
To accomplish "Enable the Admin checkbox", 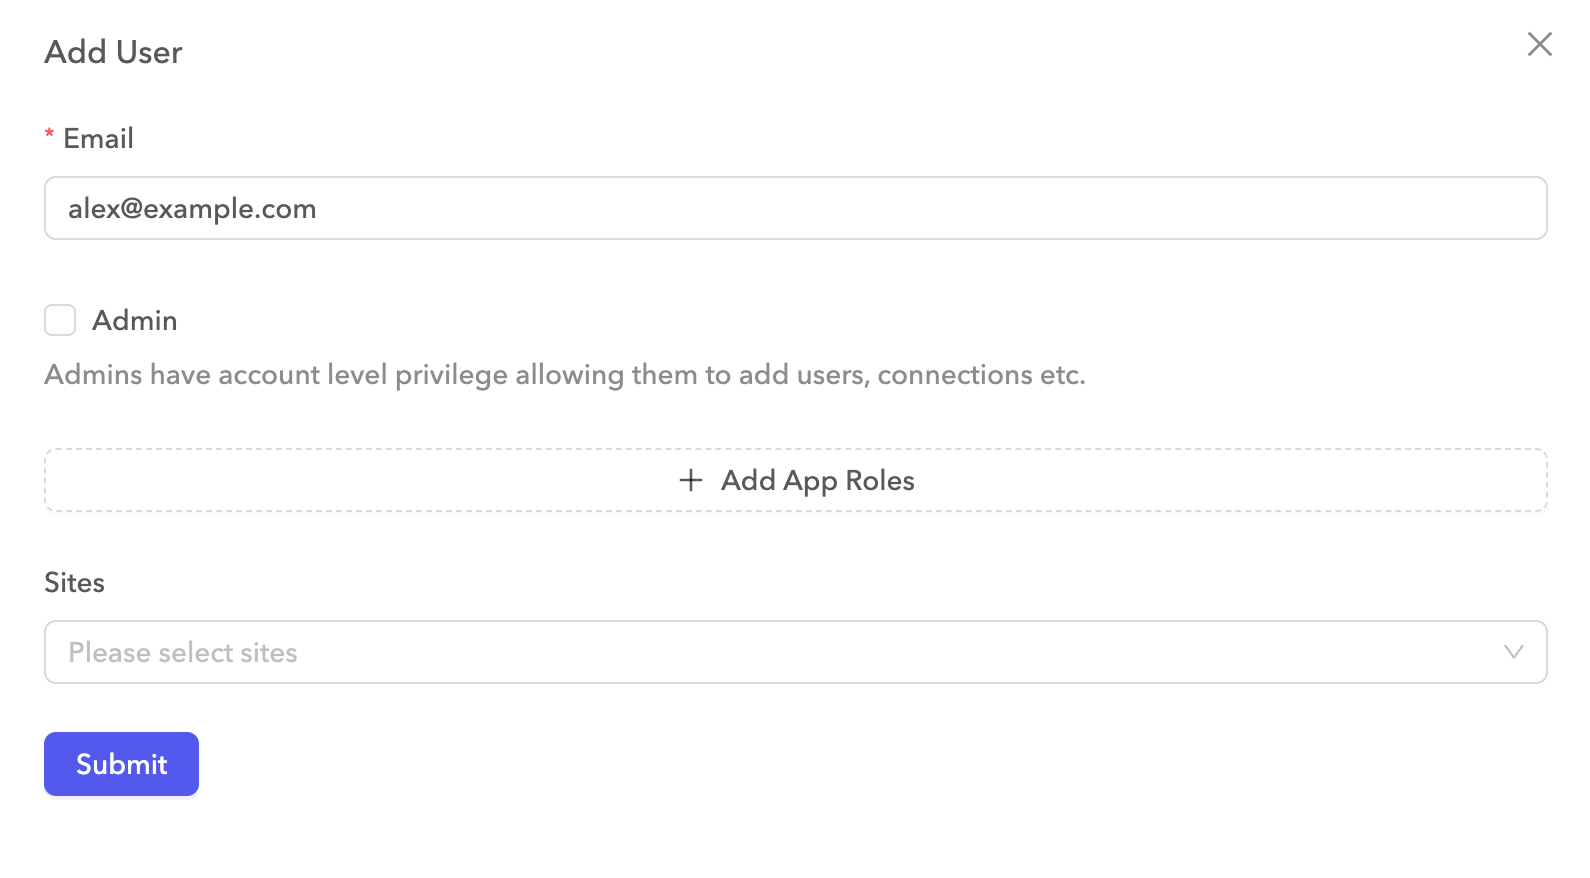I will (x=60, y=320).
